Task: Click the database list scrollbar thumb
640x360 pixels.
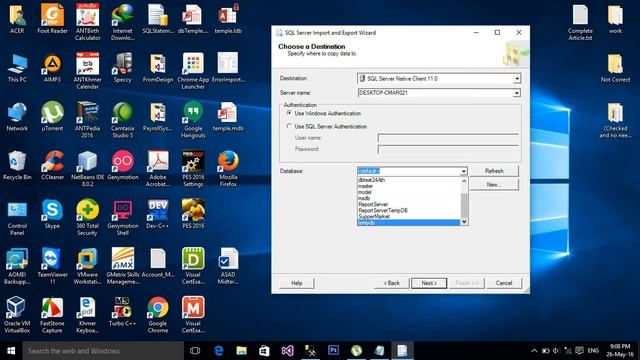Action: tap(464, 205)
